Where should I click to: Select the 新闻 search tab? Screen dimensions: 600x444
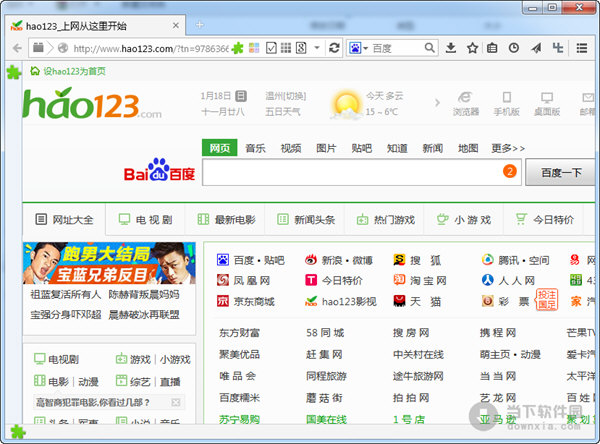coord(432,148)
